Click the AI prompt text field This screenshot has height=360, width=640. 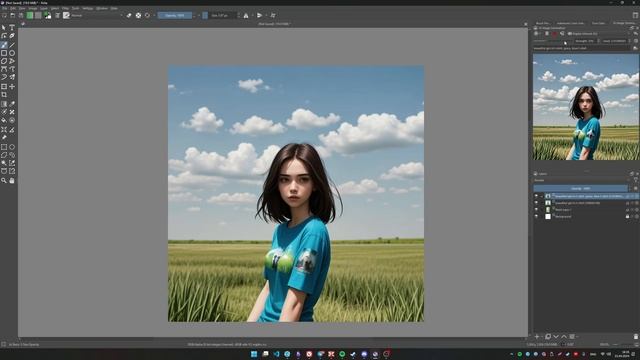[582, 48]
